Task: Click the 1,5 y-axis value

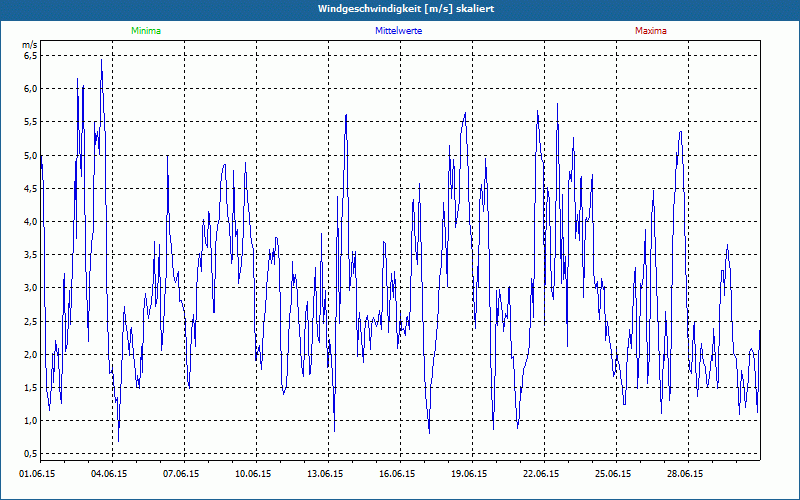Action: click(x=31, y=388)
